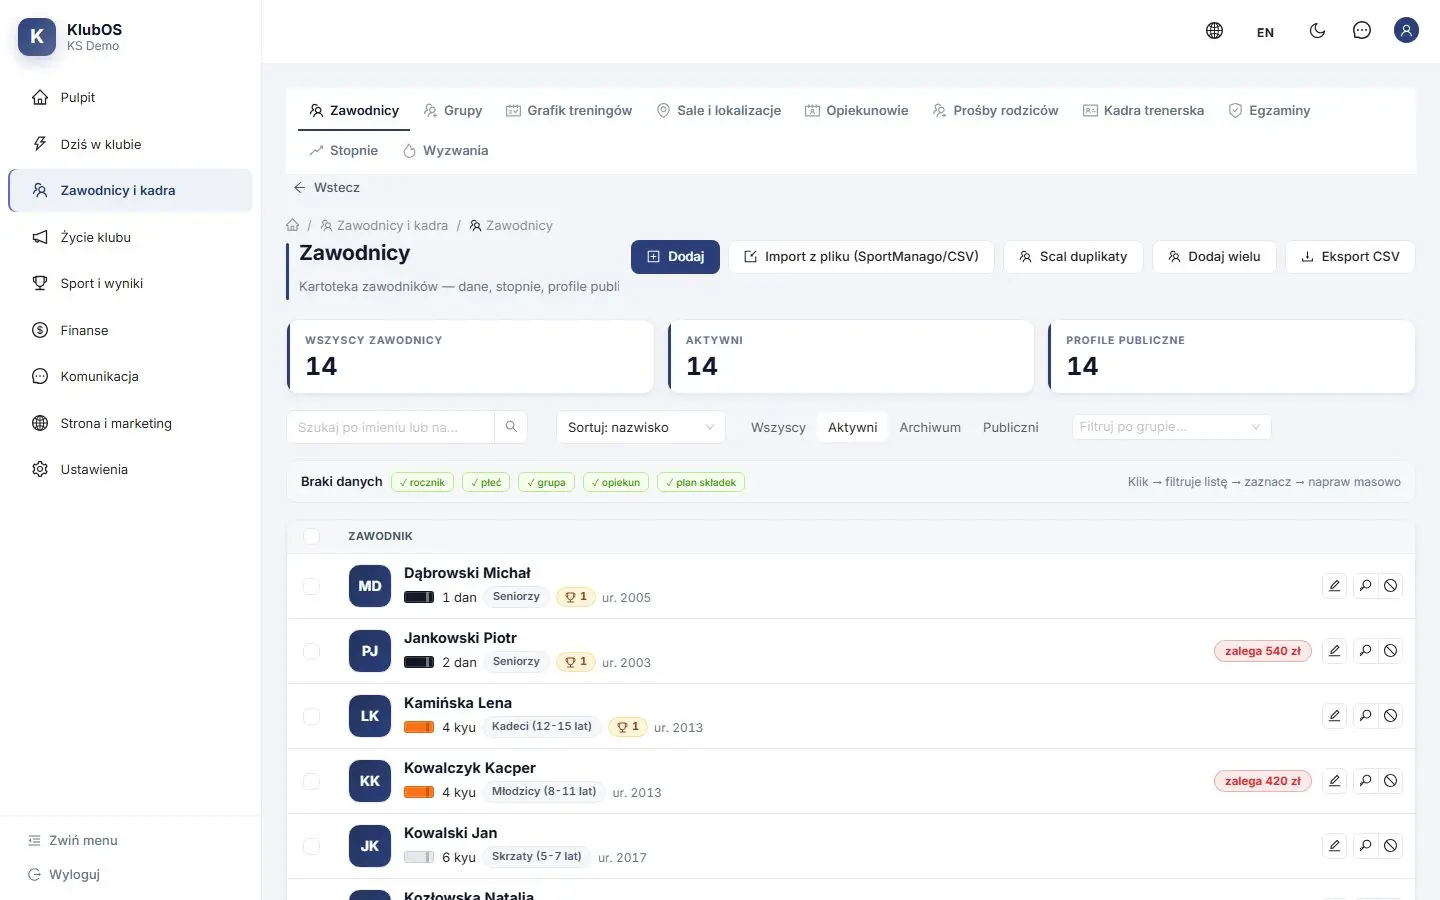The image size is (1440, 900).
Task: Click archive ban icon for Kamińska Lena
Action: (1390, 716)
